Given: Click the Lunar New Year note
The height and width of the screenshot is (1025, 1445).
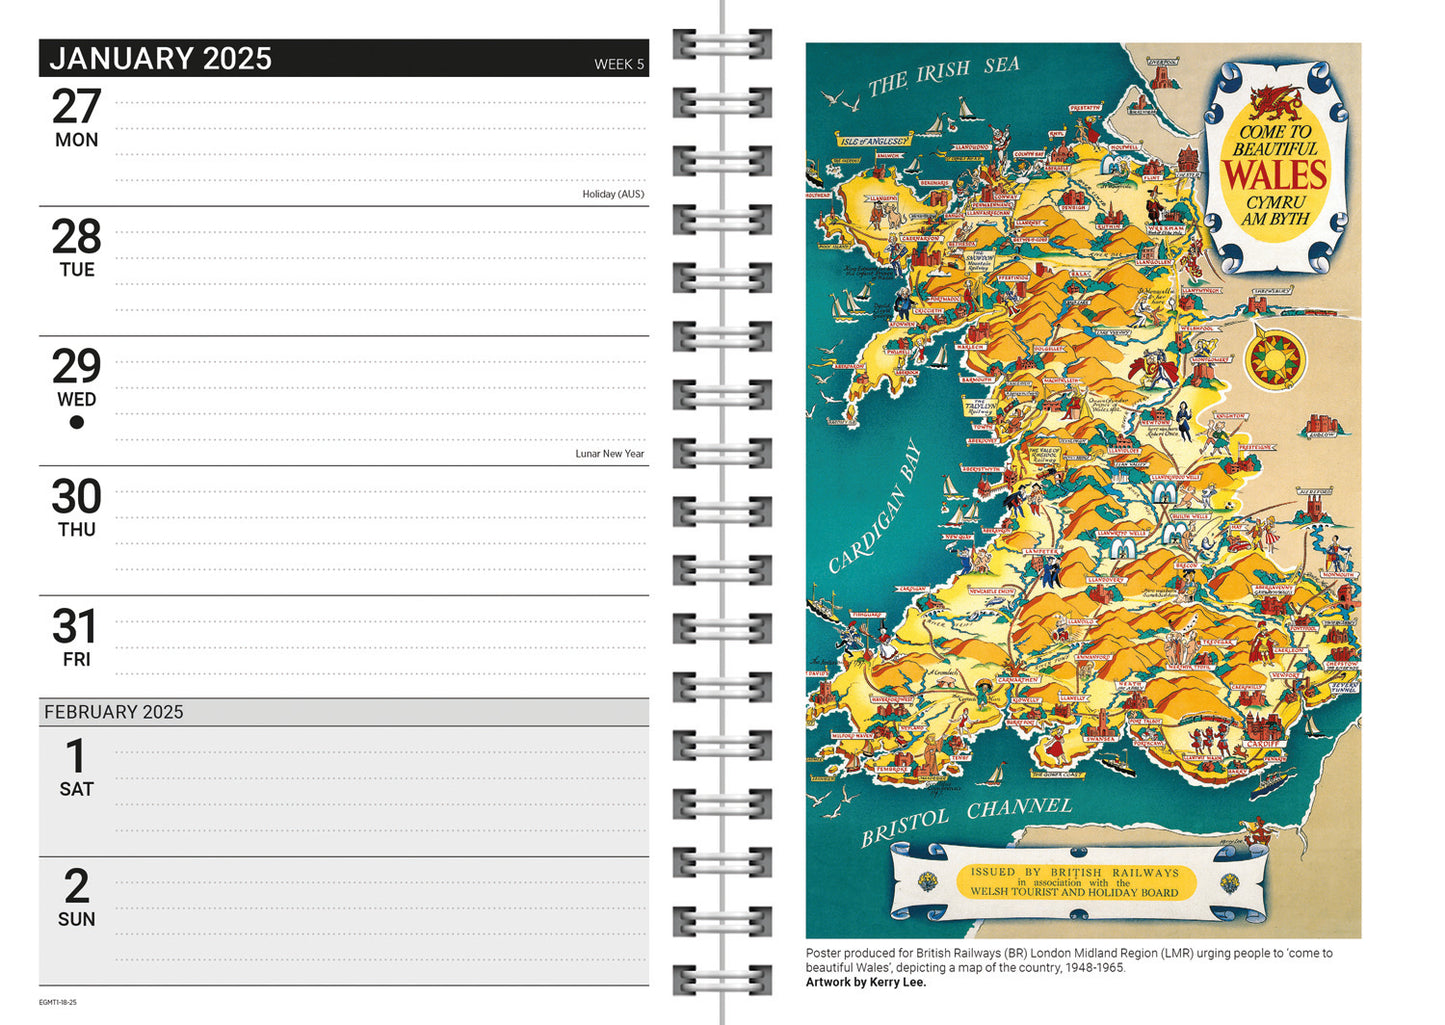Looking at the screenshot, I should (x=609, y=454).
